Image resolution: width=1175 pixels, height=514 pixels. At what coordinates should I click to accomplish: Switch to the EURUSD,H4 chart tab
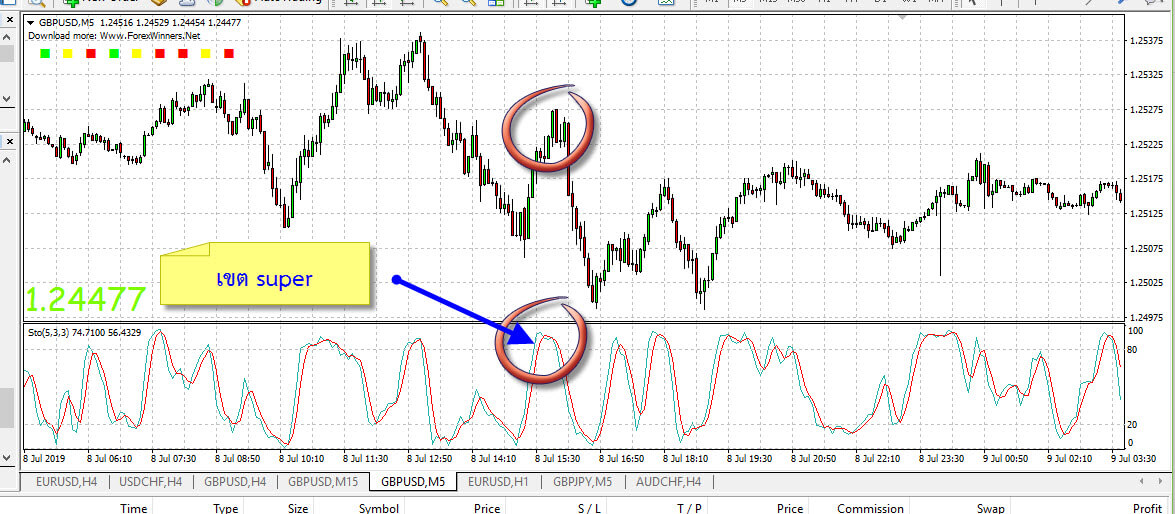tap(65, 482)
